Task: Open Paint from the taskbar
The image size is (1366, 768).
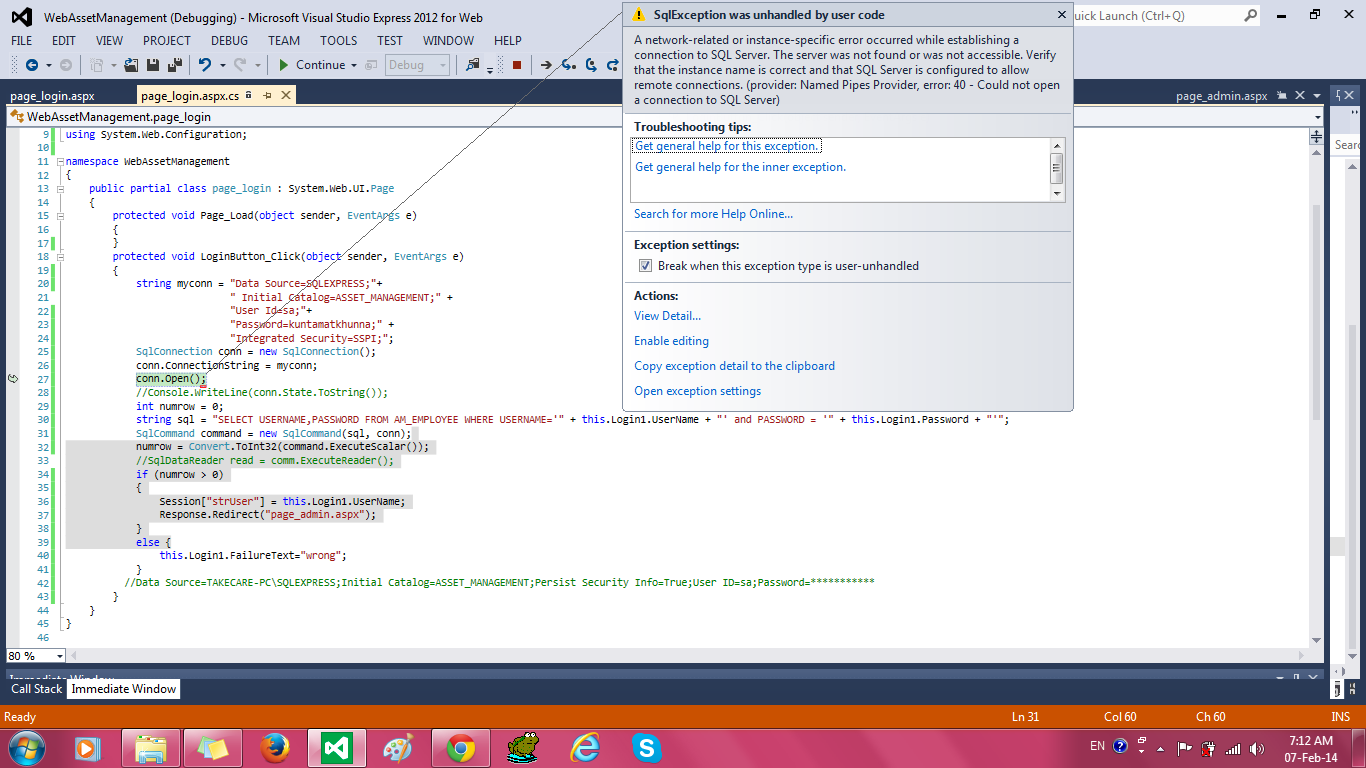Action: (x=398, y=747)
